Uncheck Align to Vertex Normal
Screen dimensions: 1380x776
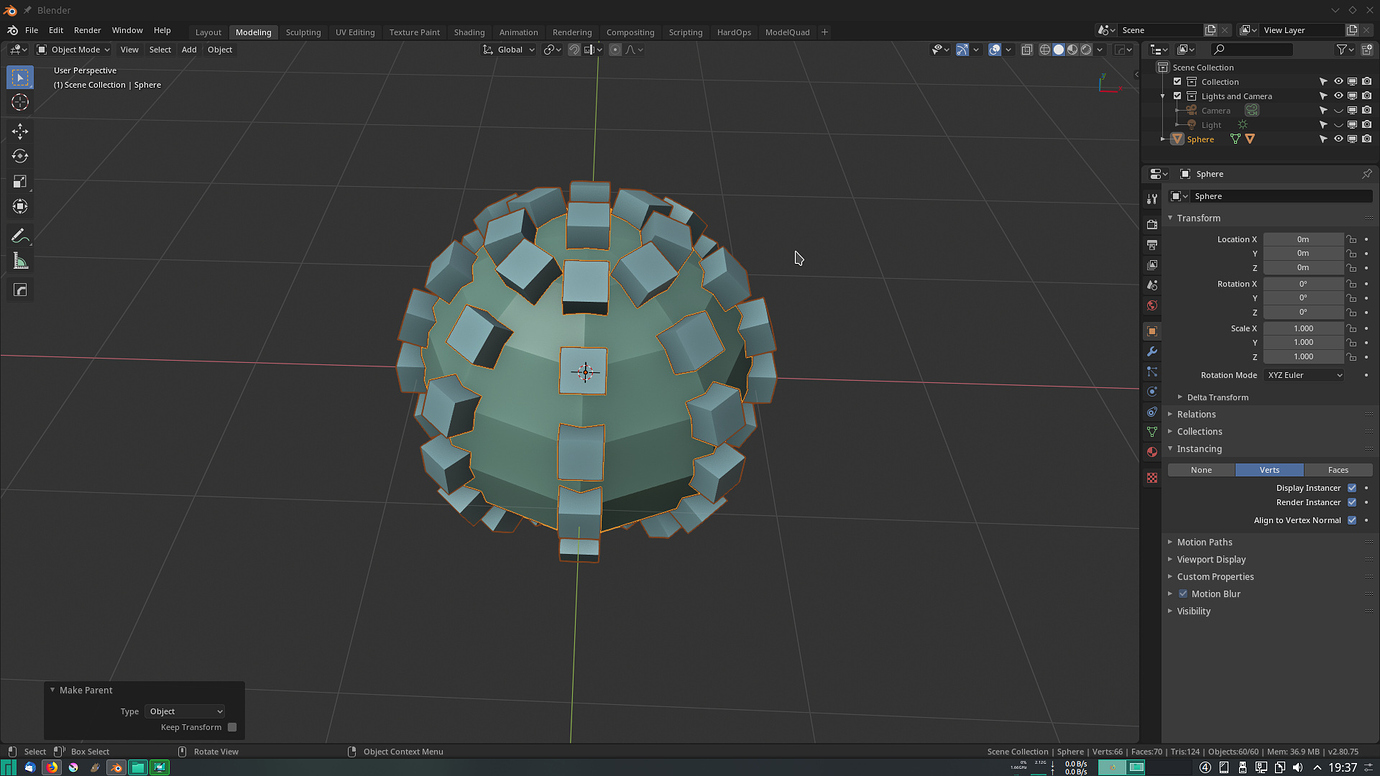1352,520
